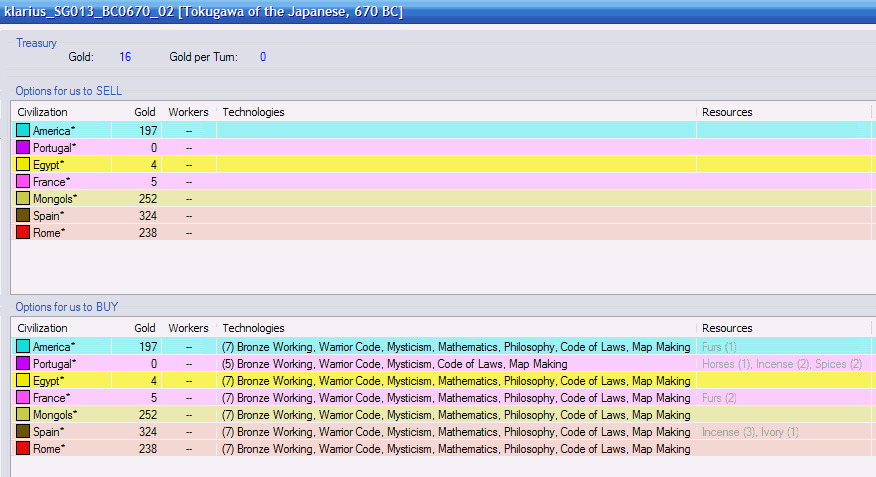Click Portugal's Horses, Incense, Spices resources
The height and width of the screenshot is (477, 876).
(782, 364)
